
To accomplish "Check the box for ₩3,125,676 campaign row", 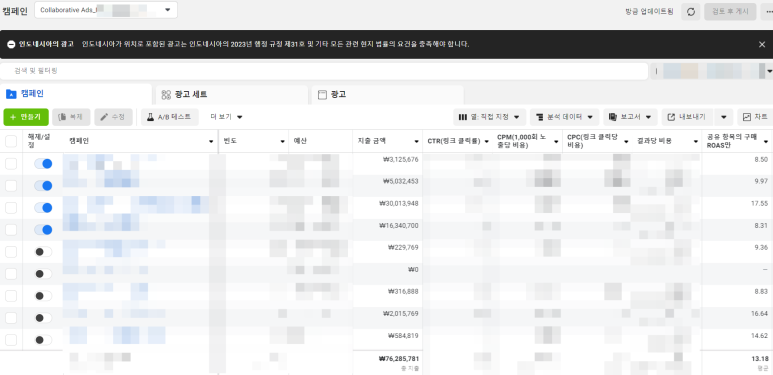I will (x=11, y=164).
